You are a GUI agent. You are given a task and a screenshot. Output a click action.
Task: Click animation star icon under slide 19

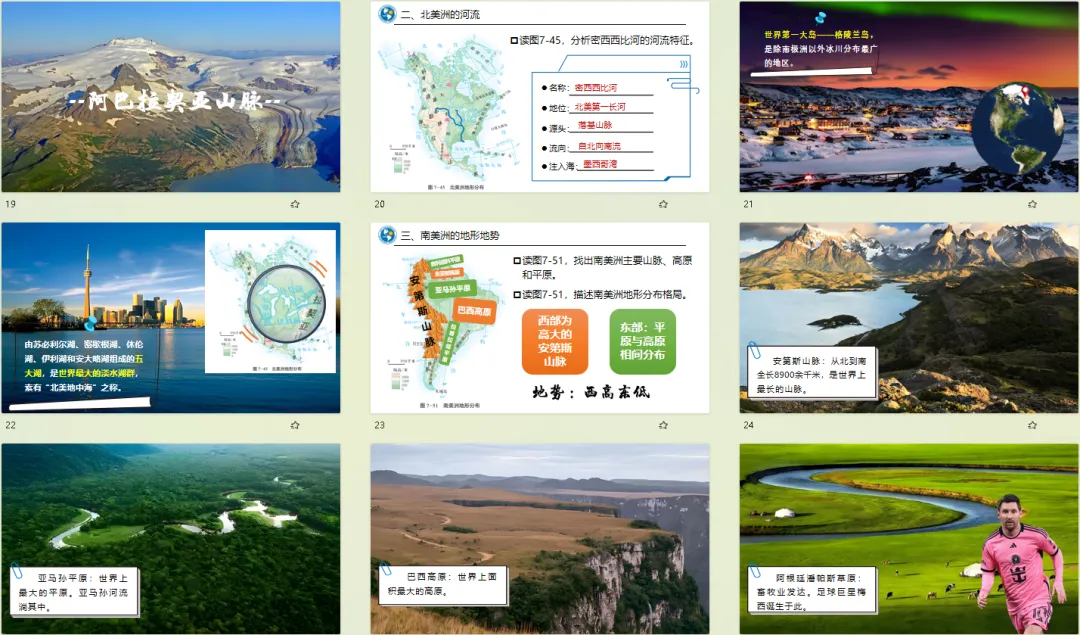click(295, 204)
